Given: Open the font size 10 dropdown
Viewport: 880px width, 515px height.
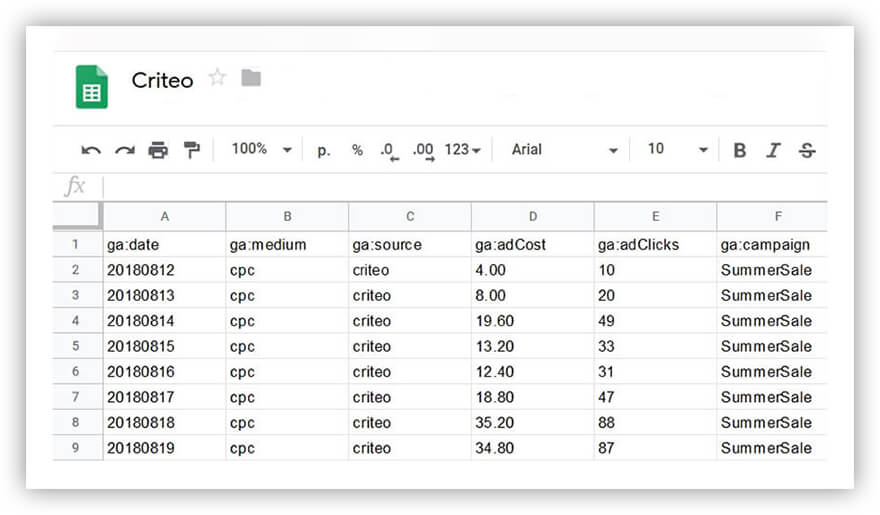Looking at the screenshot, I should point(677,149).
